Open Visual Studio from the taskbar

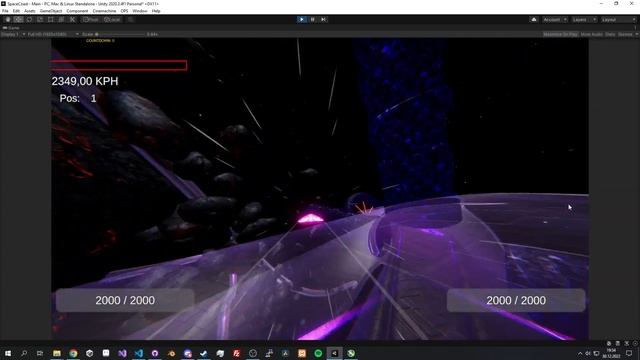point(122,353)
